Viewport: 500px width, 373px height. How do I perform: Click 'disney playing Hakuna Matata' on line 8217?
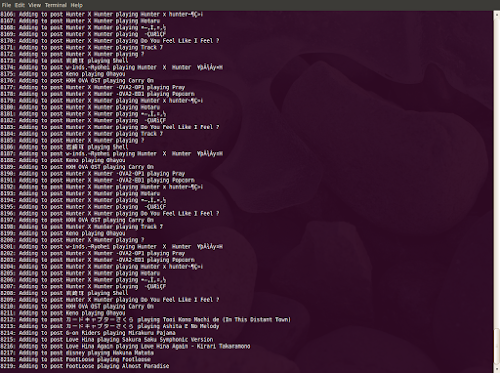click(x=110, y=353)
